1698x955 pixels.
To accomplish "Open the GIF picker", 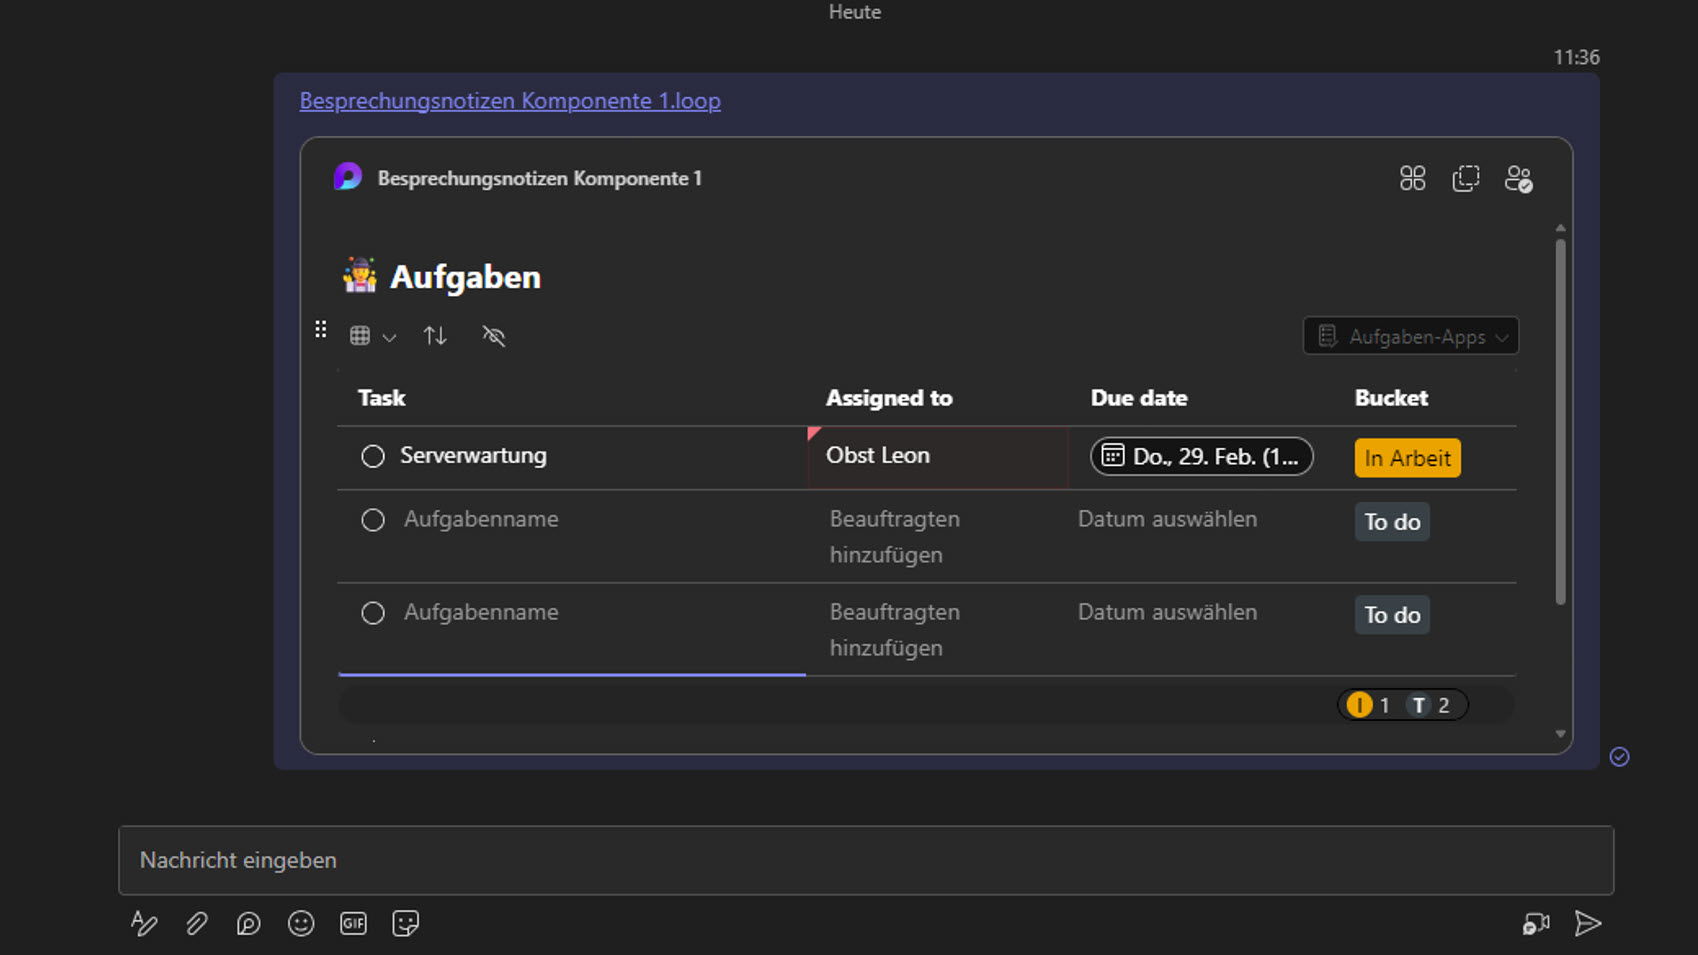I will pos(353,923).
